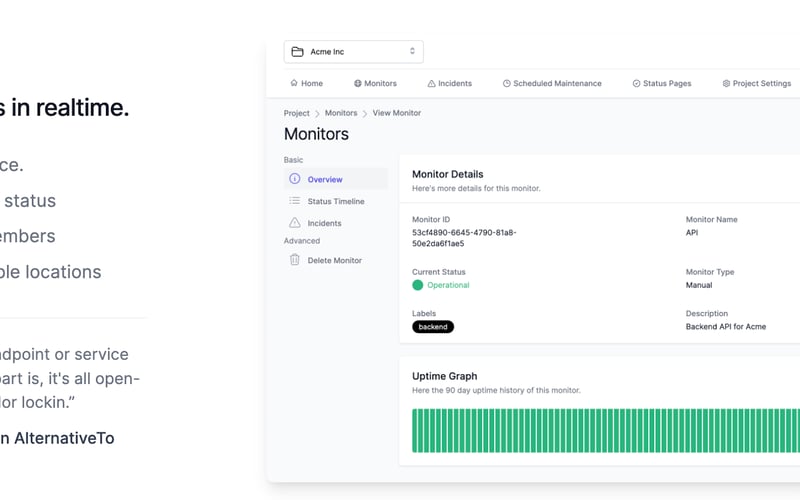Click the check-circle icon beside Status Pages

[x=636, y=83]
